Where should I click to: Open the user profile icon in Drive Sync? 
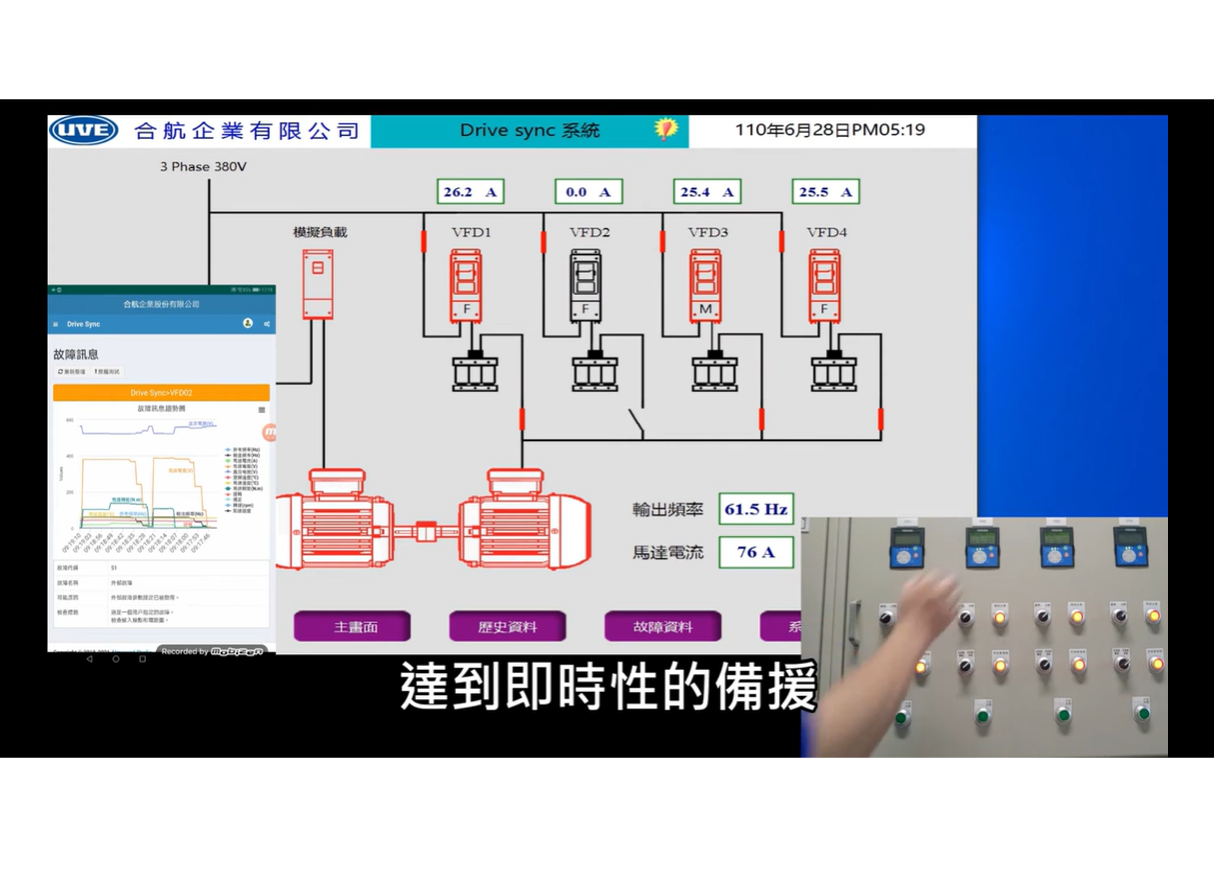[247, 324]
